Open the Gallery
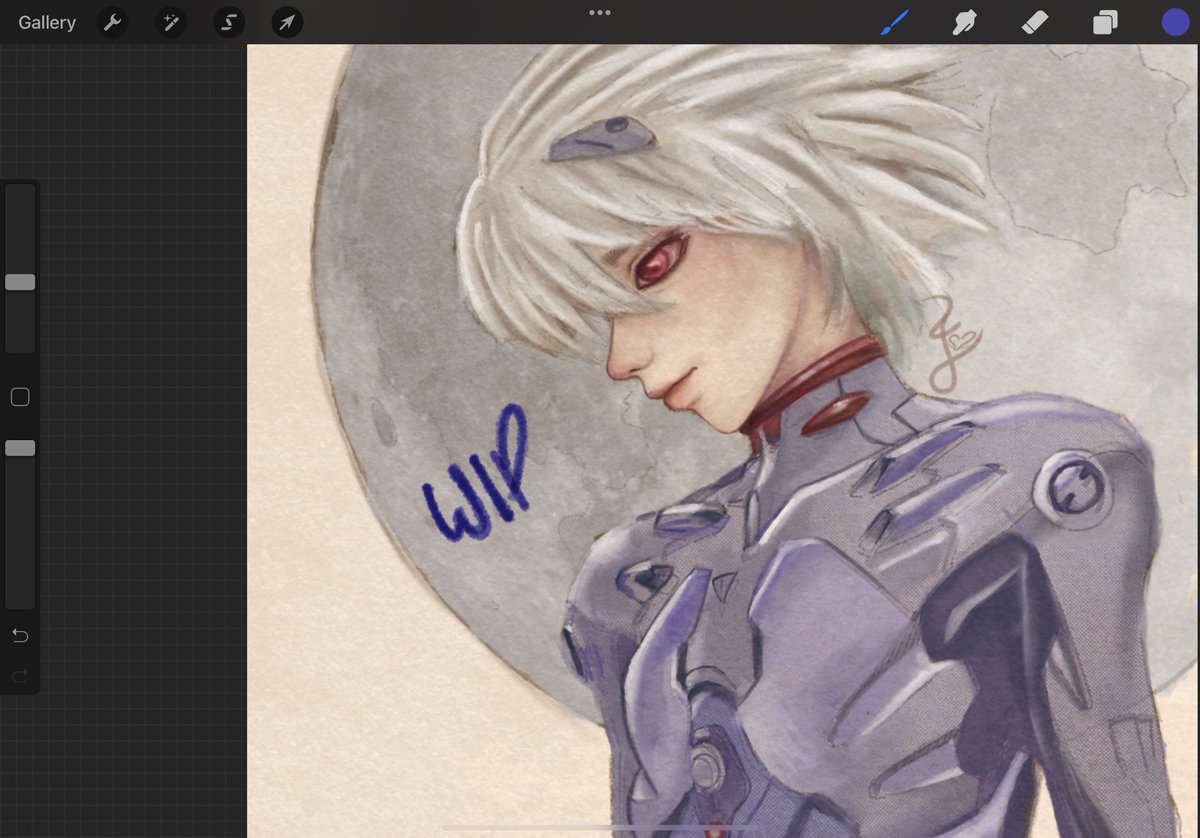The height and width of the screenshot is (838, 1200). (47, 22)
